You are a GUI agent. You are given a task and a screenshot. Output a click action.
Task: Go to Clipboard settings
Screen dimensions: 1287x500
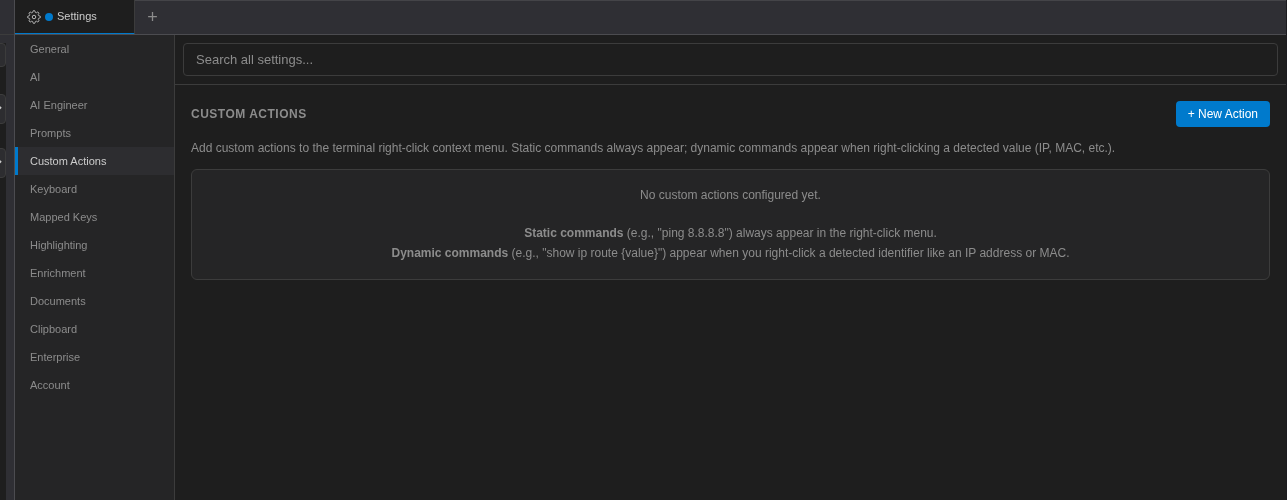tap(95, 329)
